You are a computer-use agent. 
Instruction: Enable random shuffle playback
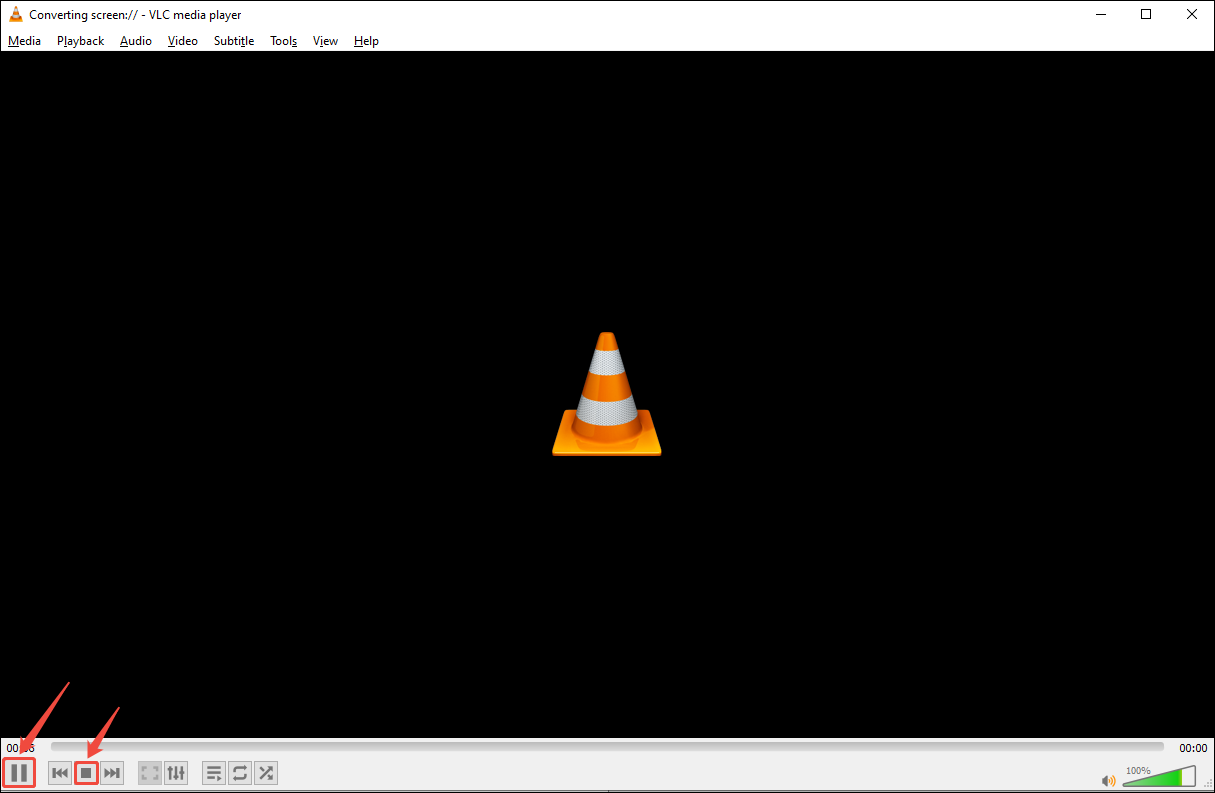(x=265, y=772)
